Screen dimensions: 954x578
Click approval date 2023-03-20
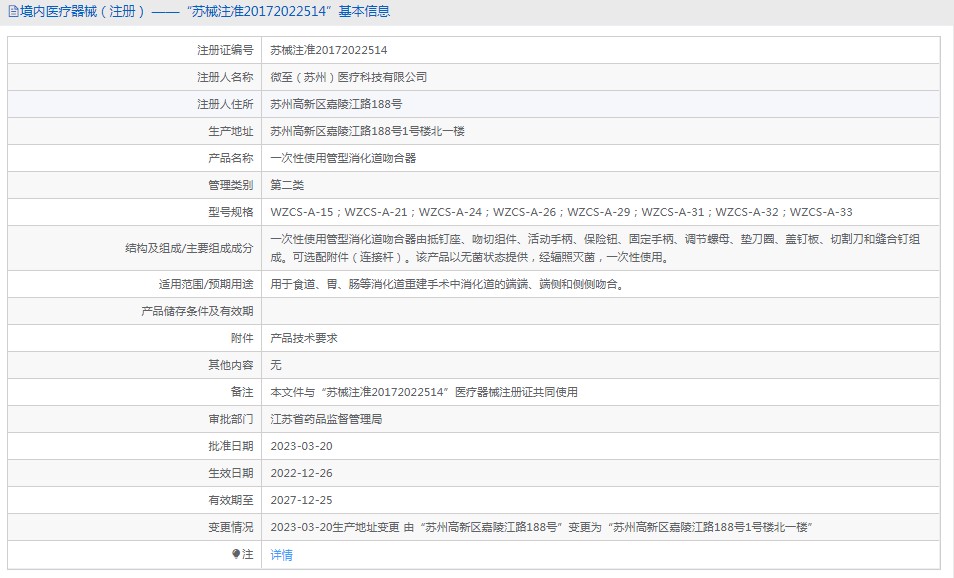(x=301, y=446)
